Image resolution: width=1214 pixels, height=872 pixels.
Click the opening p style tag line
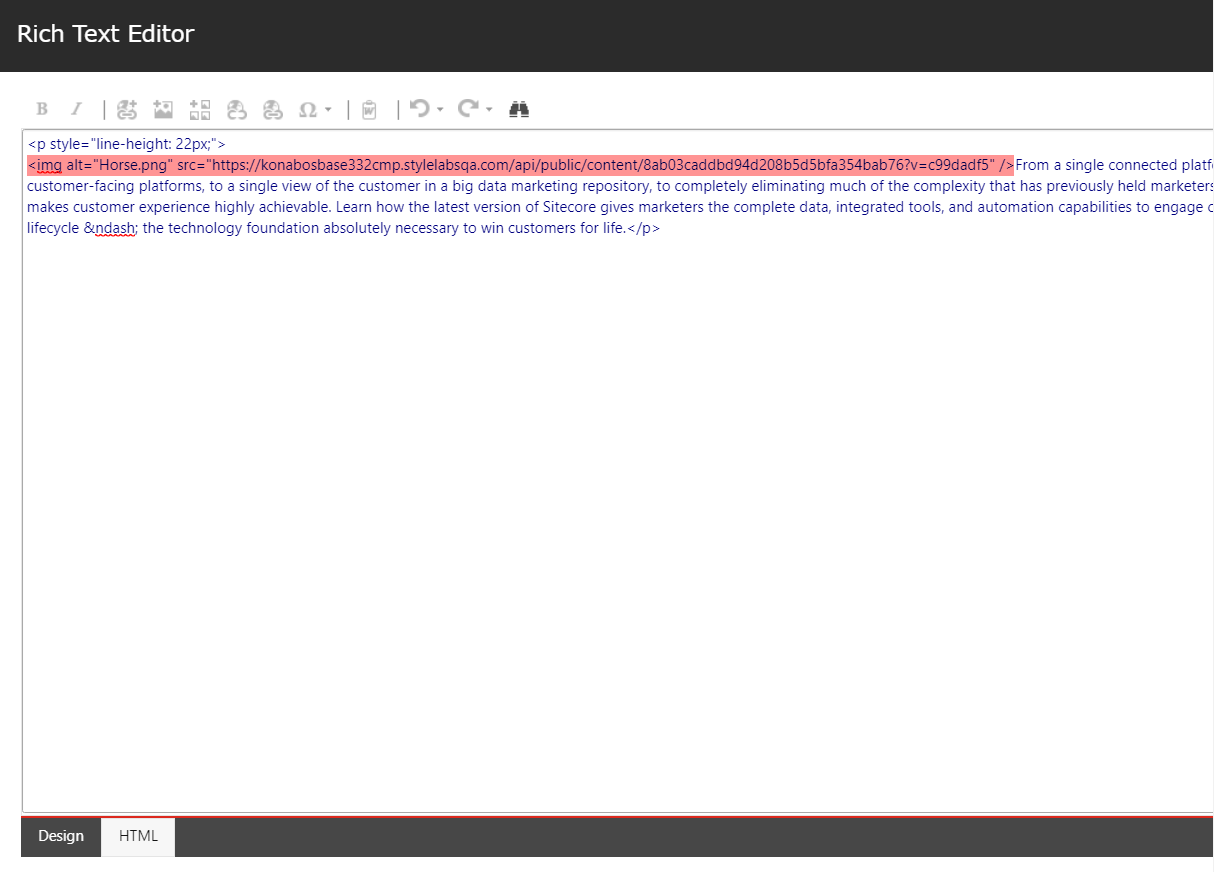(127, 144)
